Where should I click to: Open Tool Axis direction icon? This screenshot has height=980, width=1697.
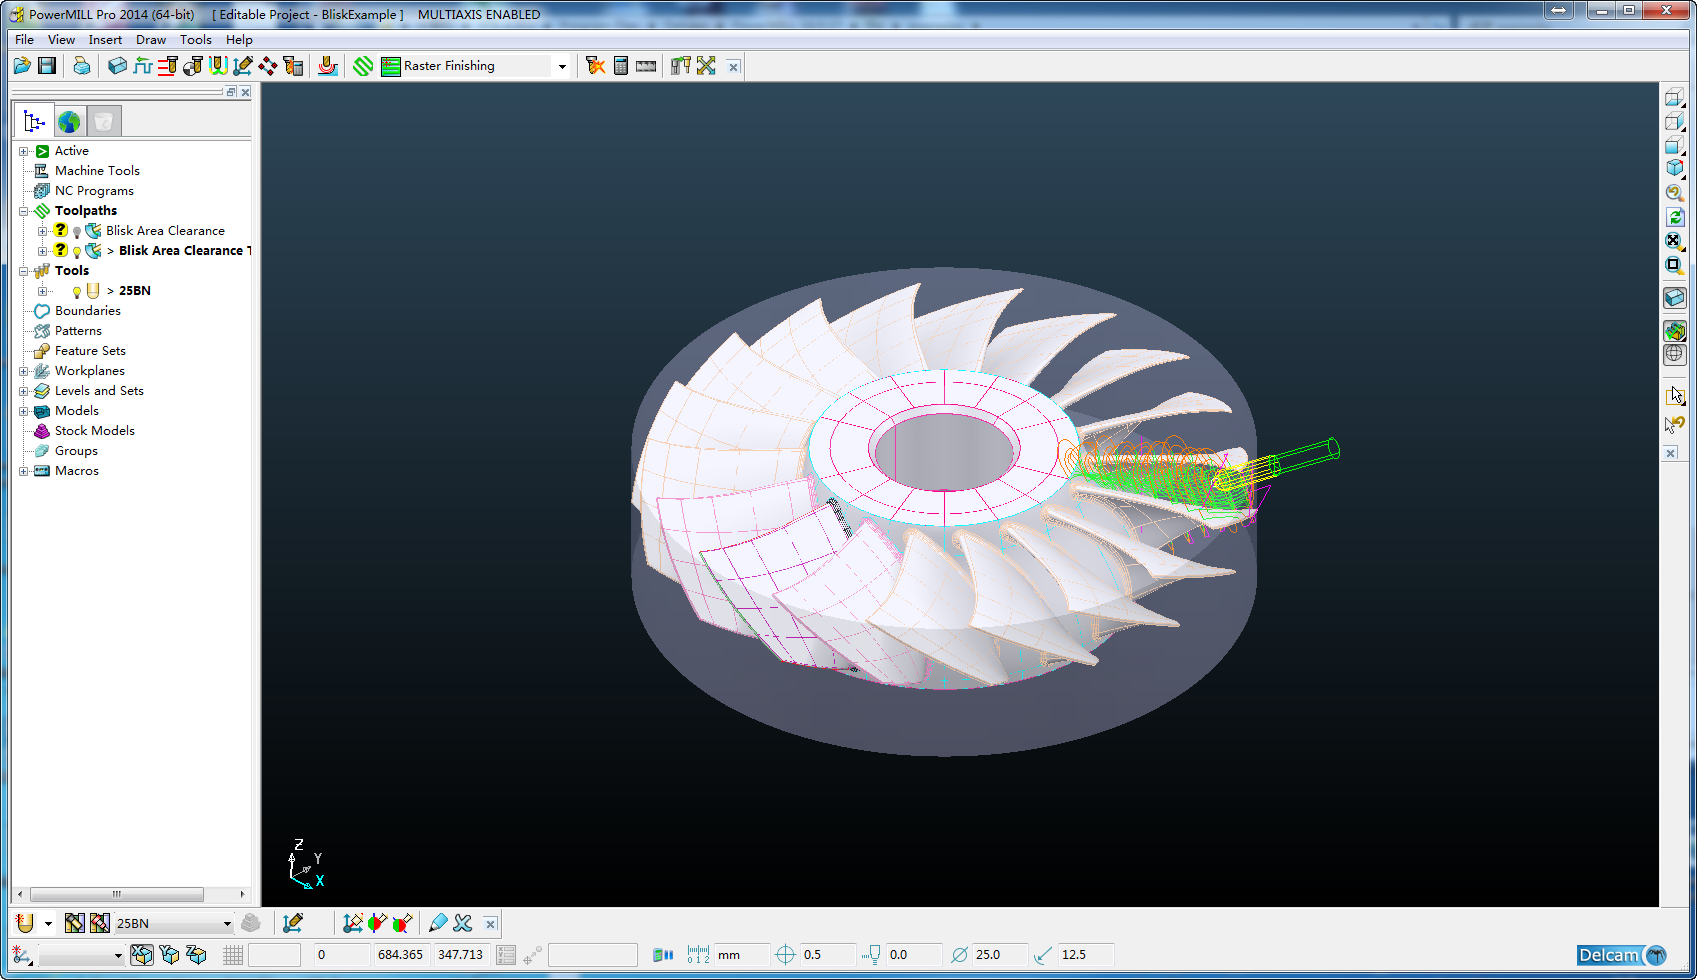[x=243, y=66]
